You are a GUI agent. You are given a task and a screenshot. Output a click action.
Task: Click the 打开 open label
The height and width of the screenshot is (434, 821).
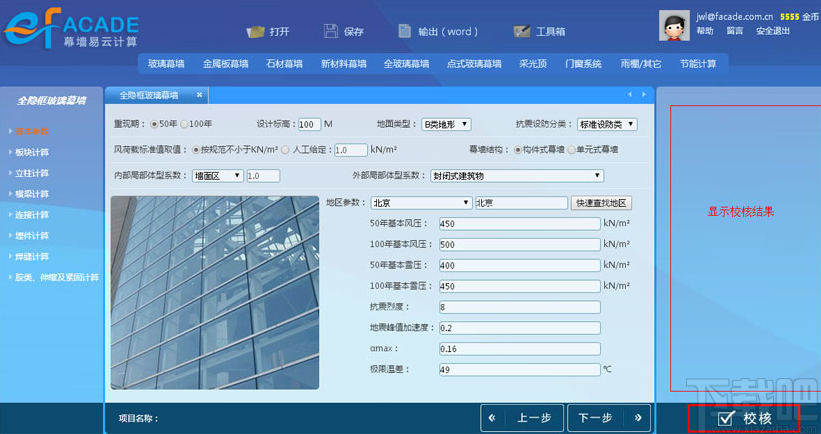(x=280, y=32)
